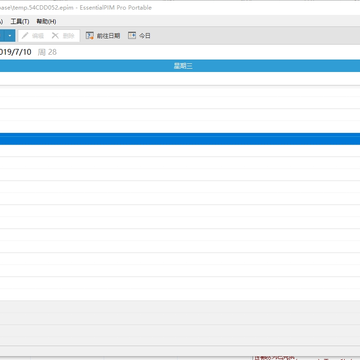Select the highlighted blue time slot row

click(x=180, y=139)
